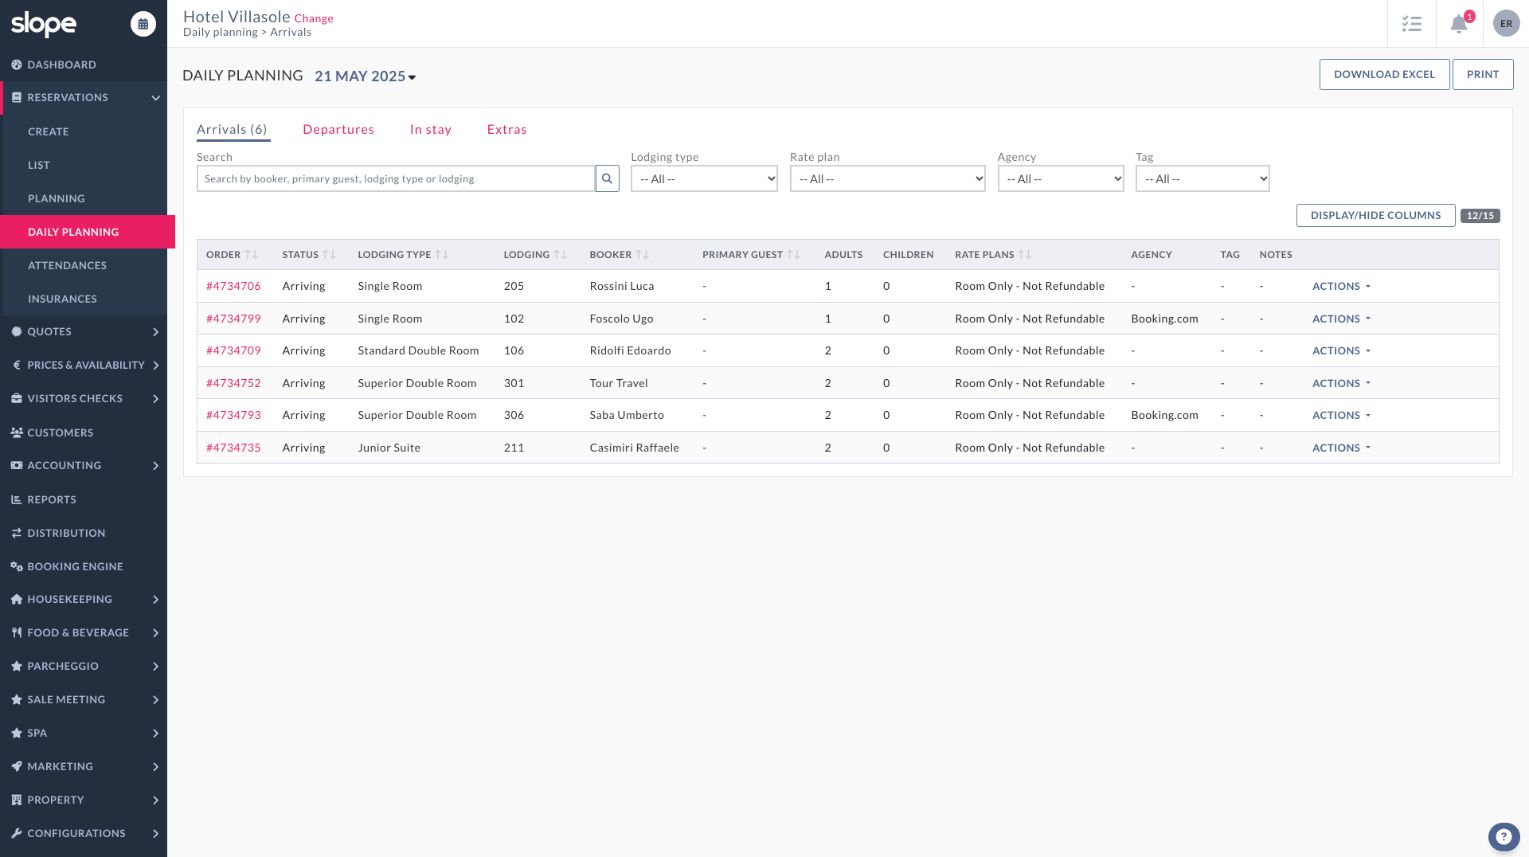Click the search magnifier button
The height and width of the screenshot is (857, 1529).
pos(607,179)
